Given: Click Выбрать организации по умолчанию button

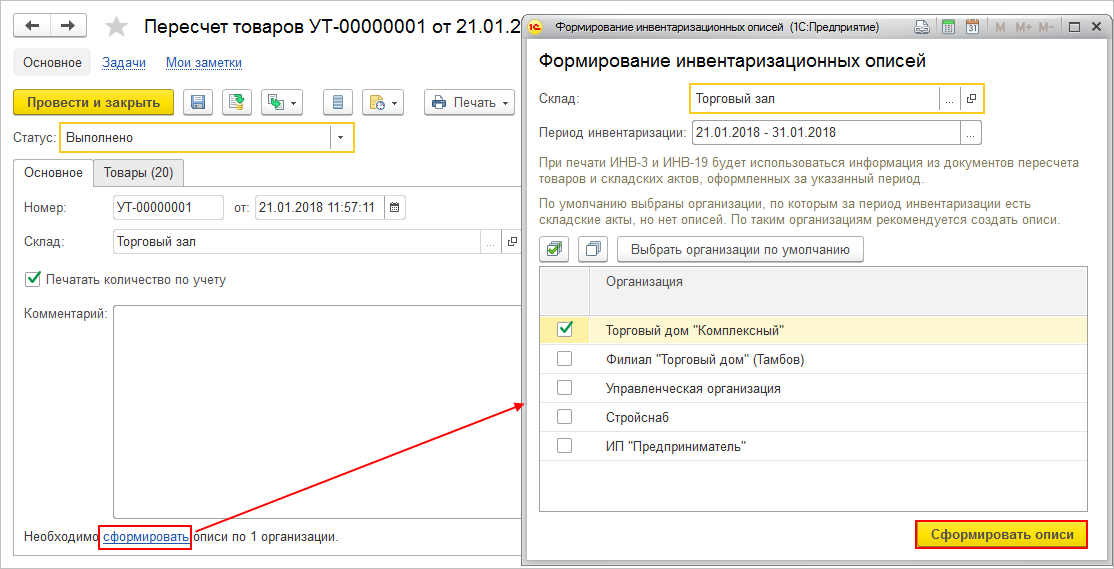Looking at the screenshot, I should [x=740, y=249].
